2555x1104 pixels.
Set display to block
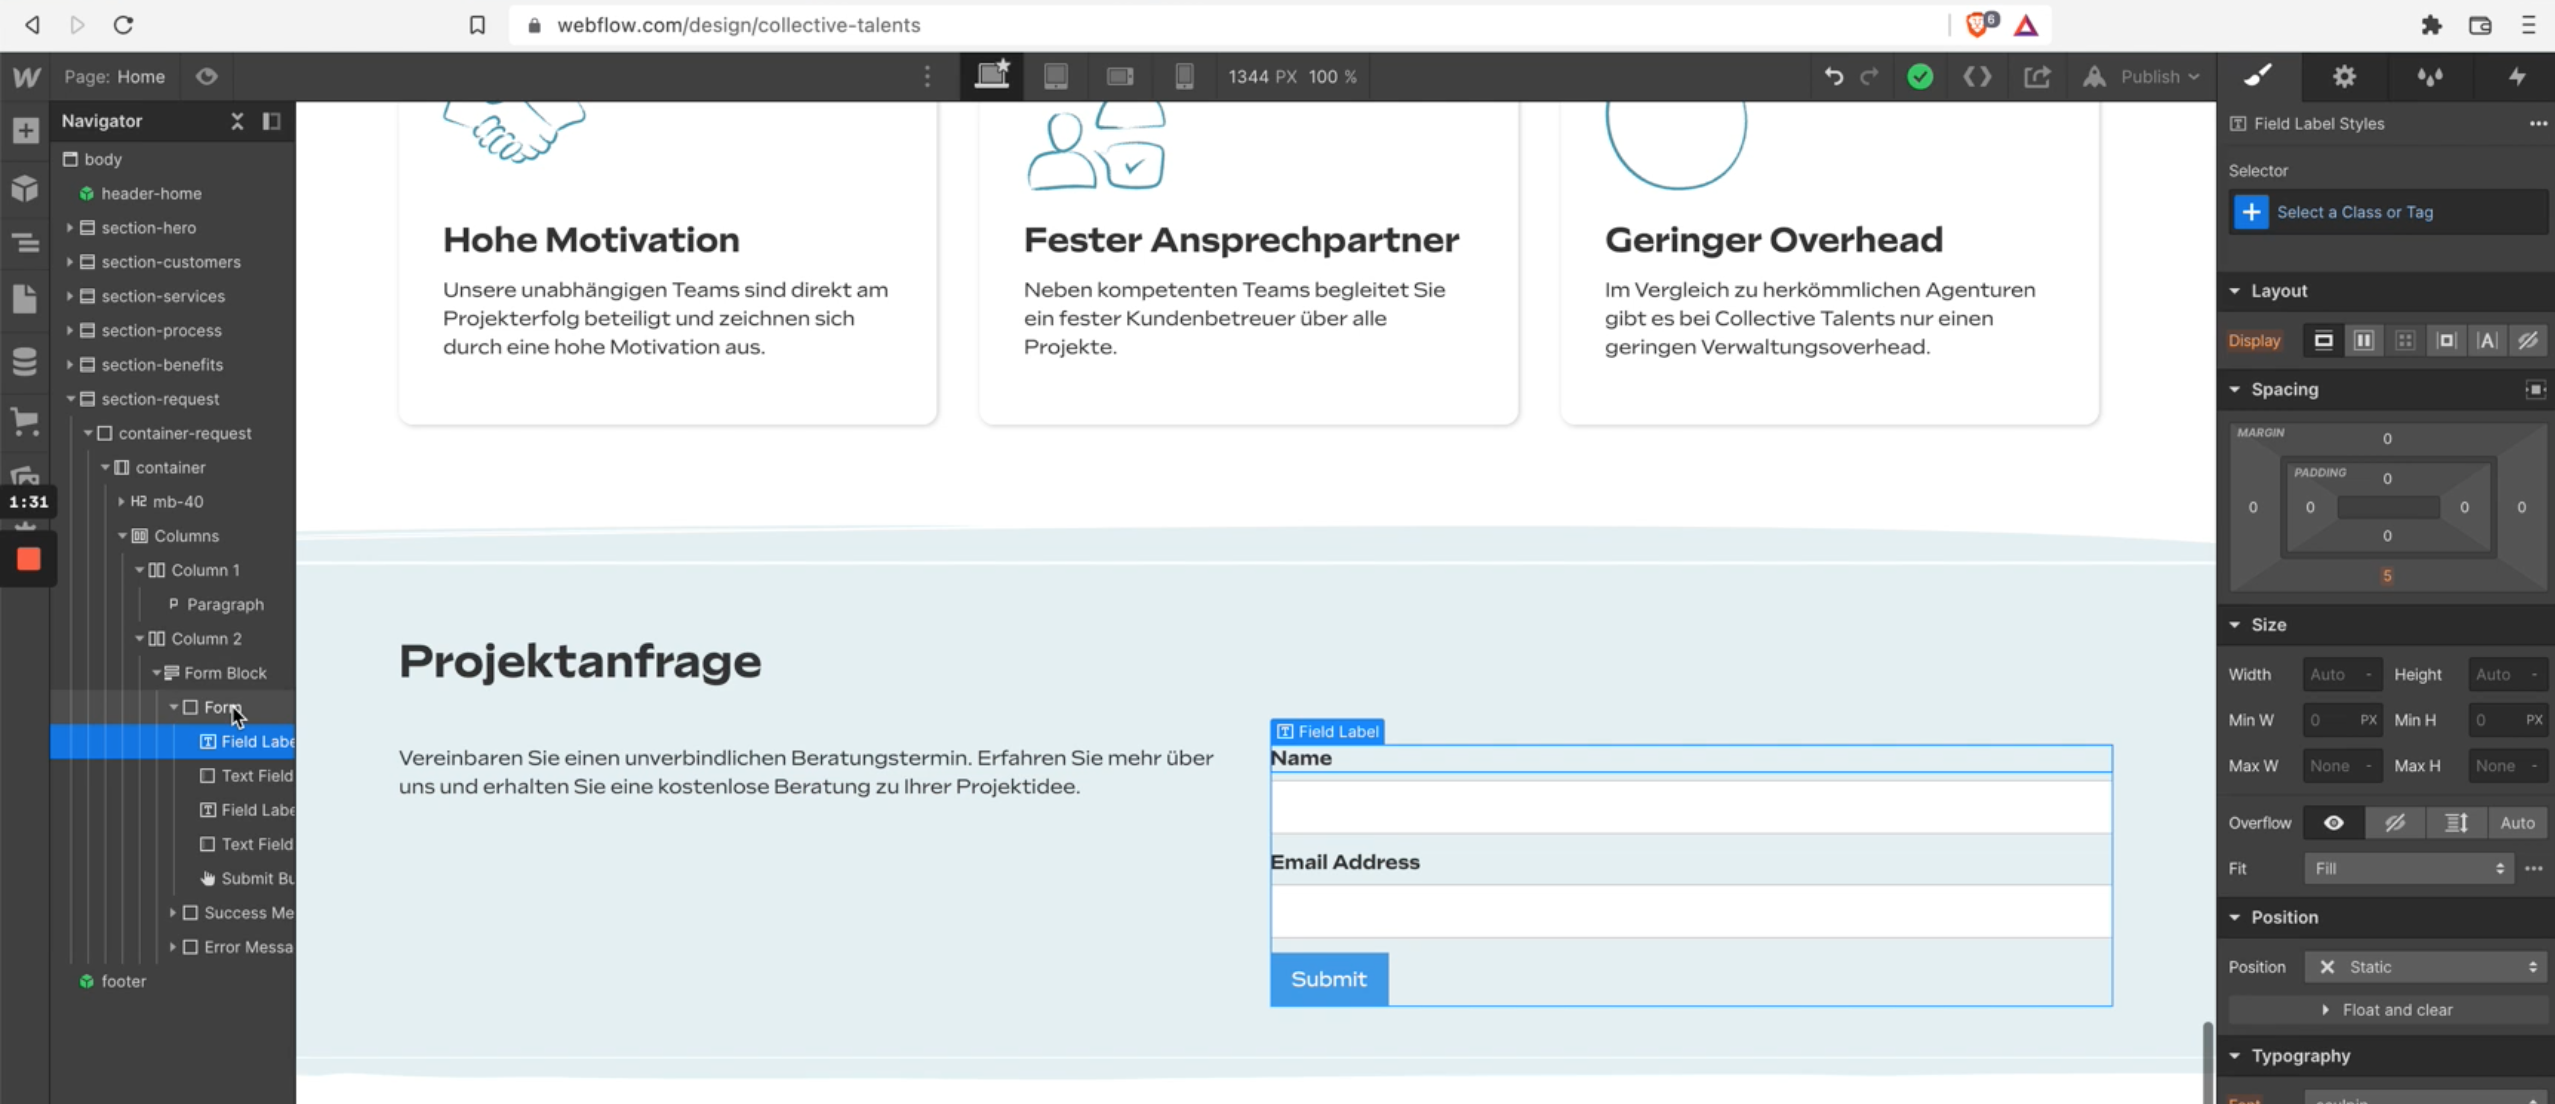2323,340
